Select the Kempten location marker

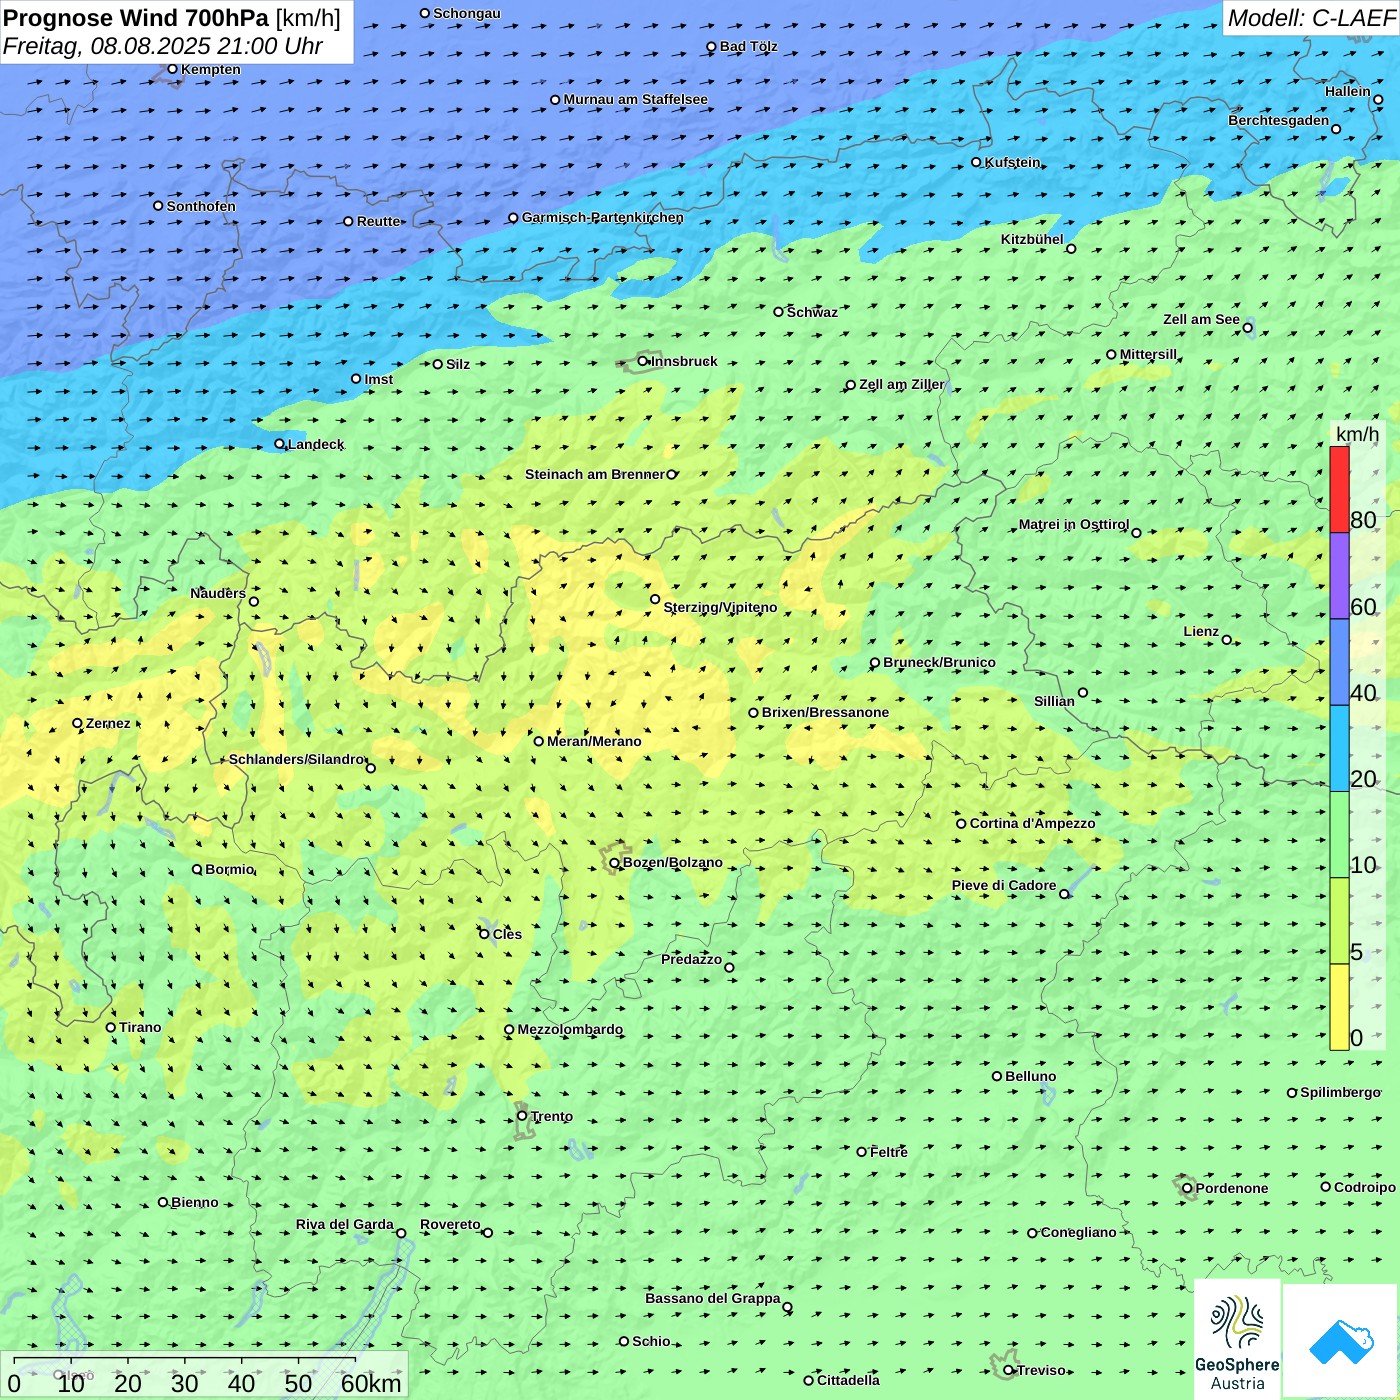click(x=173, y=69)
